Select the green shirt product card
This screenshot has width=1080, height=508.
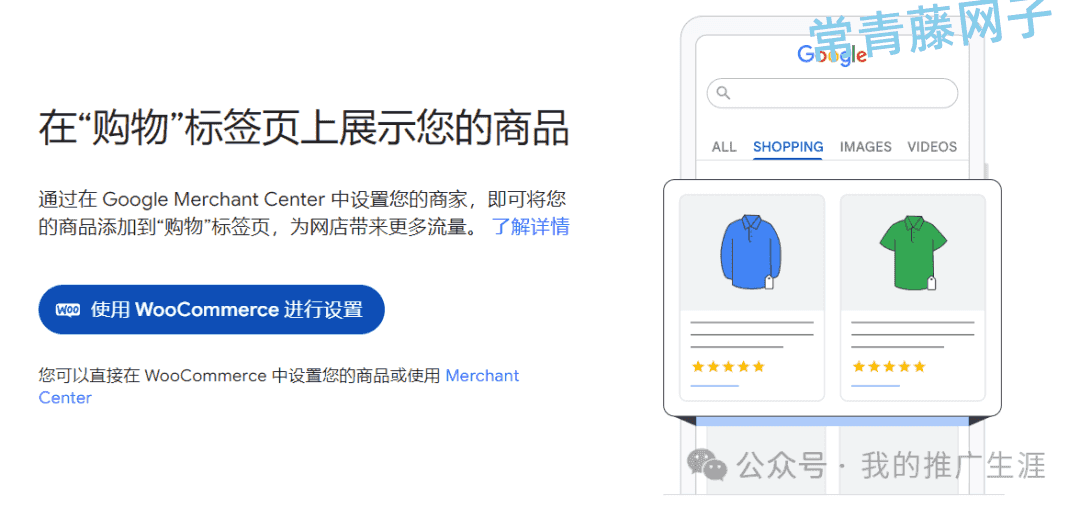913,297
